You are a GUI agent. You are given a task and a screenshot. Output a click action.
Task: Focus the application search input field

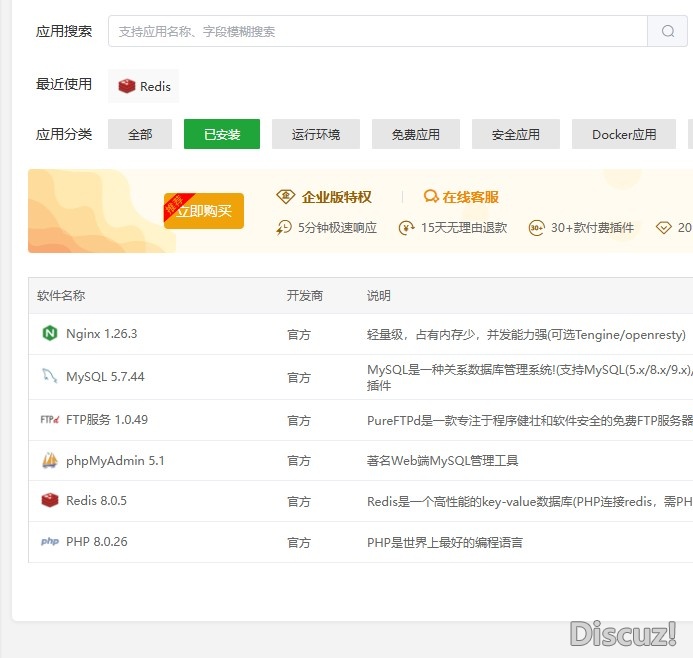point(378,31)
